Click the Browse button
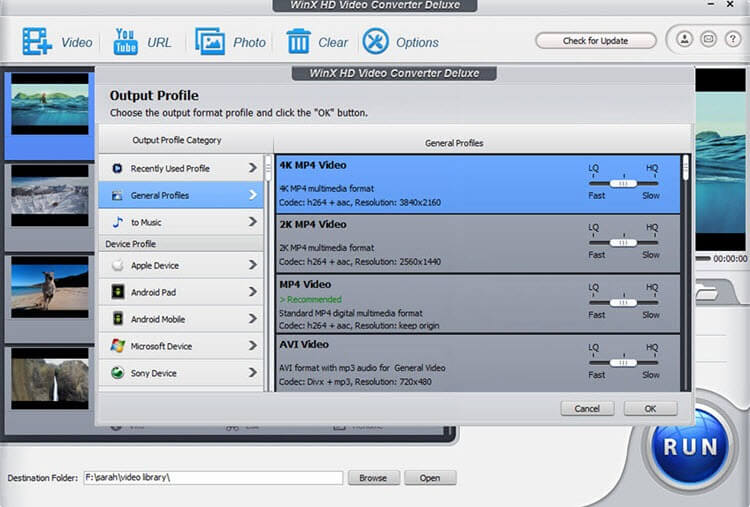The width and height of the screenshot is (750, 507). [373, 477]
